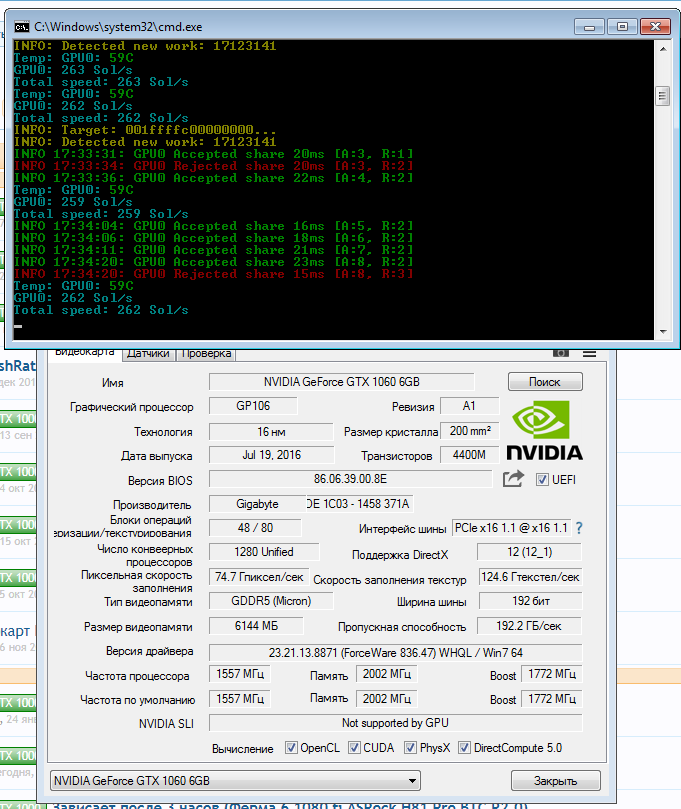Switch to the Проверка tab
This screenshot has width=681, height=809.
(206, 353)
